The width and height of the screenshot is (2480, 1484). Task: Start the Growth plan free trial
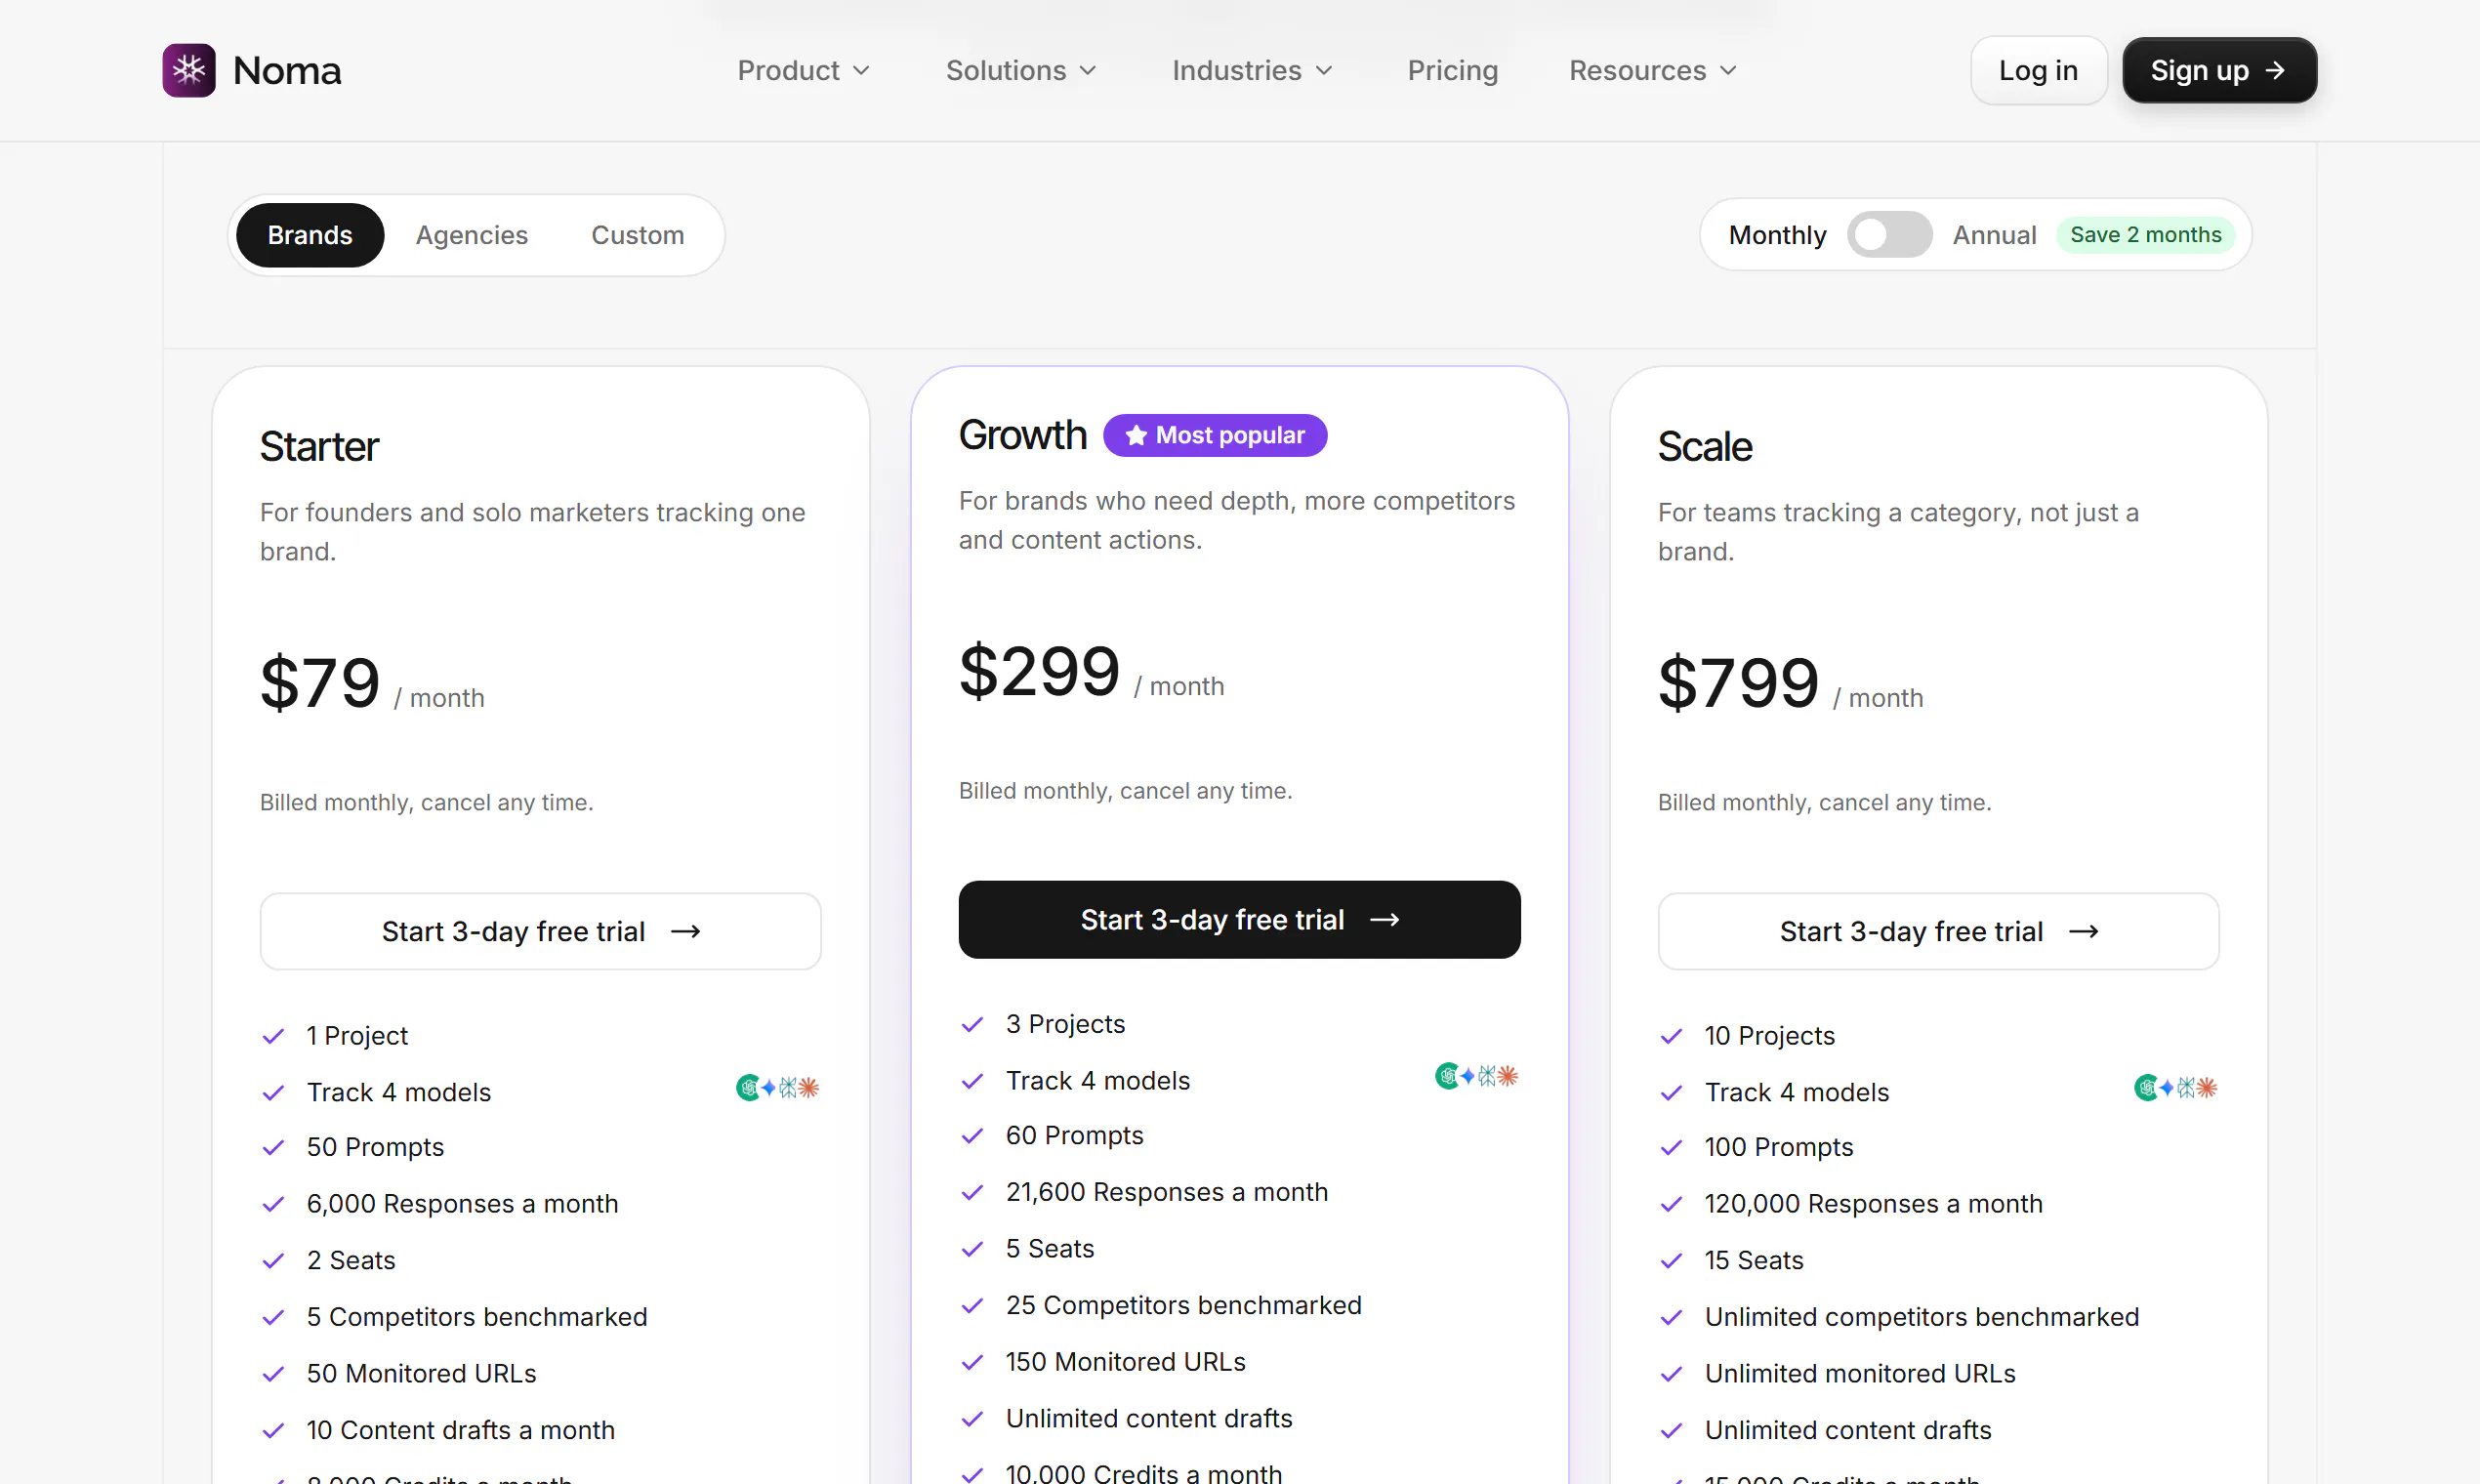coord(1238,919)
